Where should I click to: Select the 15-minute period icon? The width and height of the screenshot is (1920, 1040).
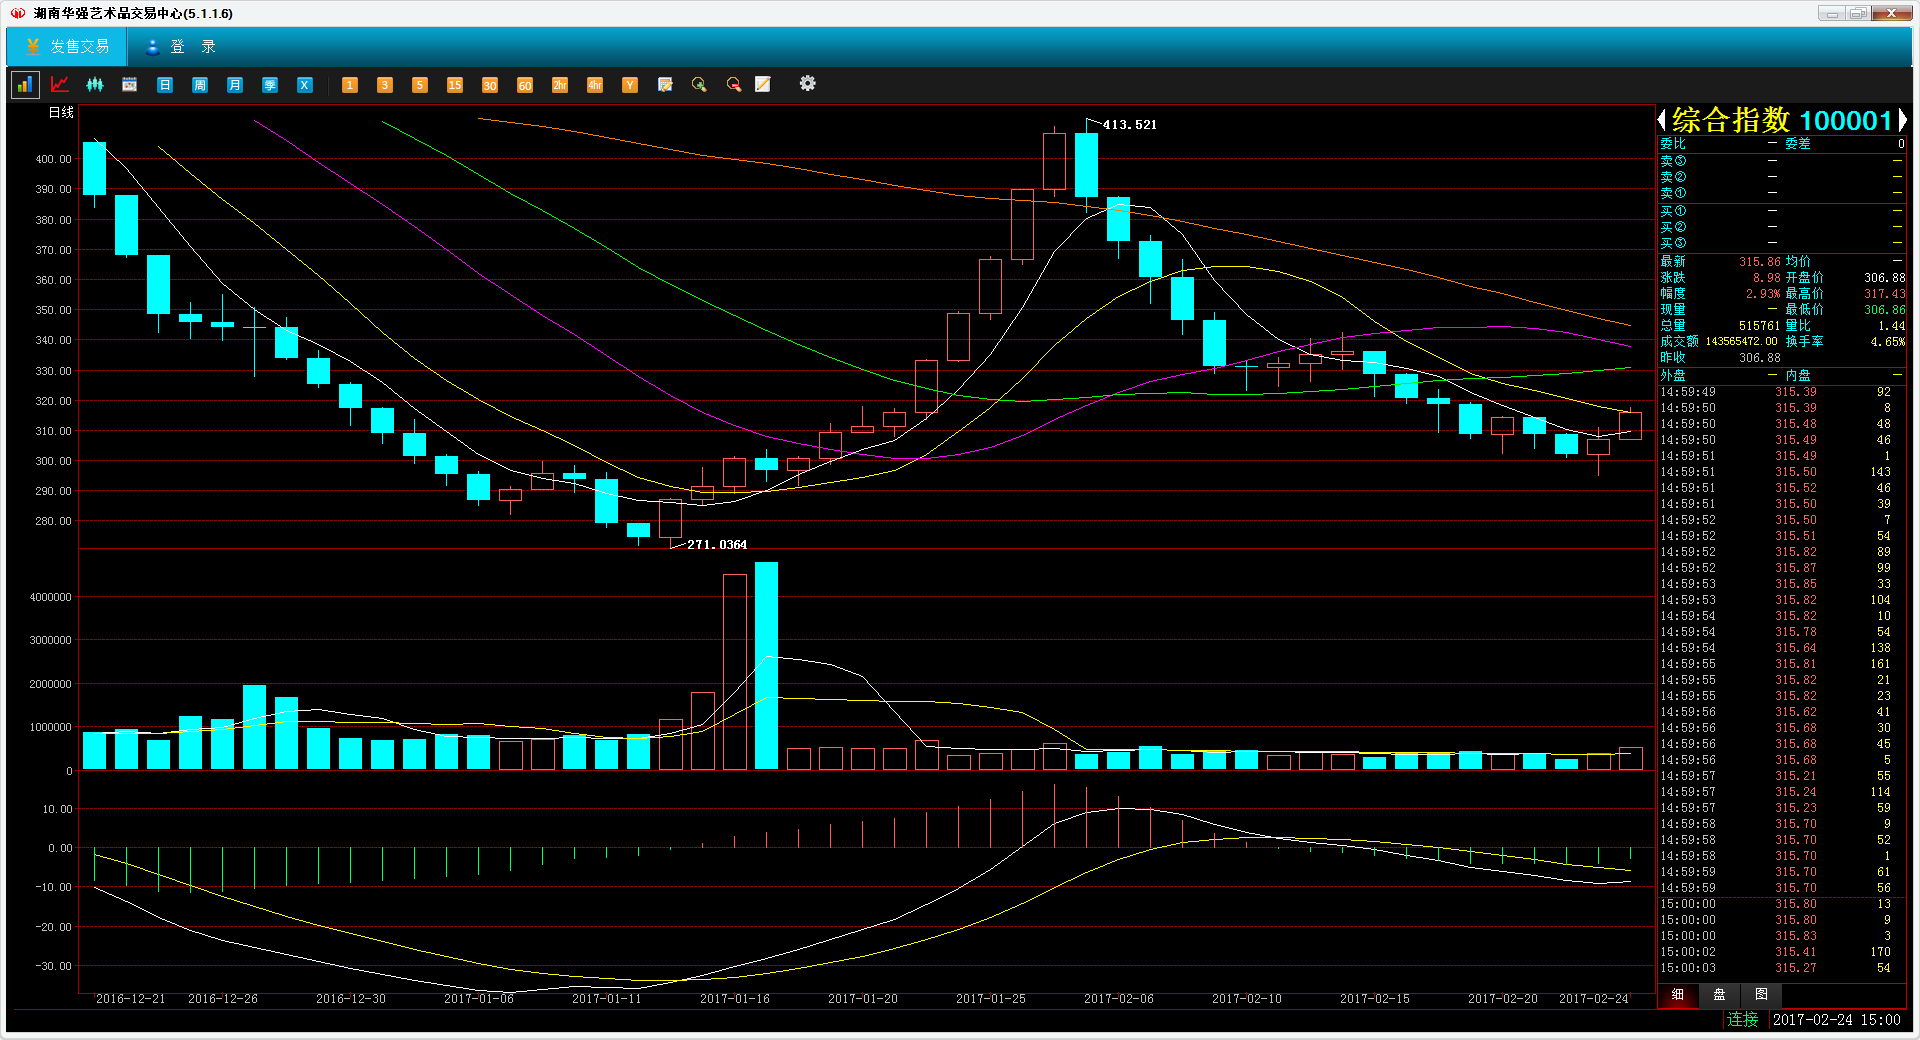pyautogui.click(x=455, y=85)
